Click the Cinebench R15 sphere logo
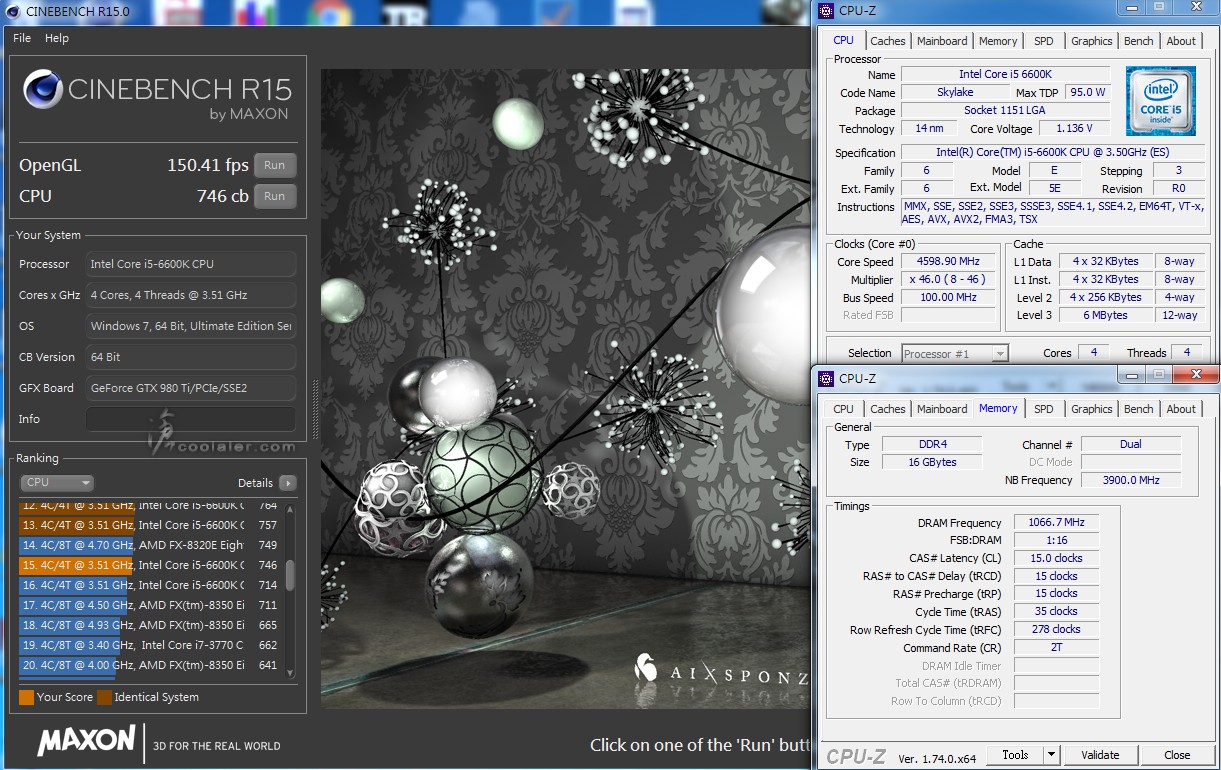Image resolution: width=1221 pixels, height=770 pixels. (42, 89)
